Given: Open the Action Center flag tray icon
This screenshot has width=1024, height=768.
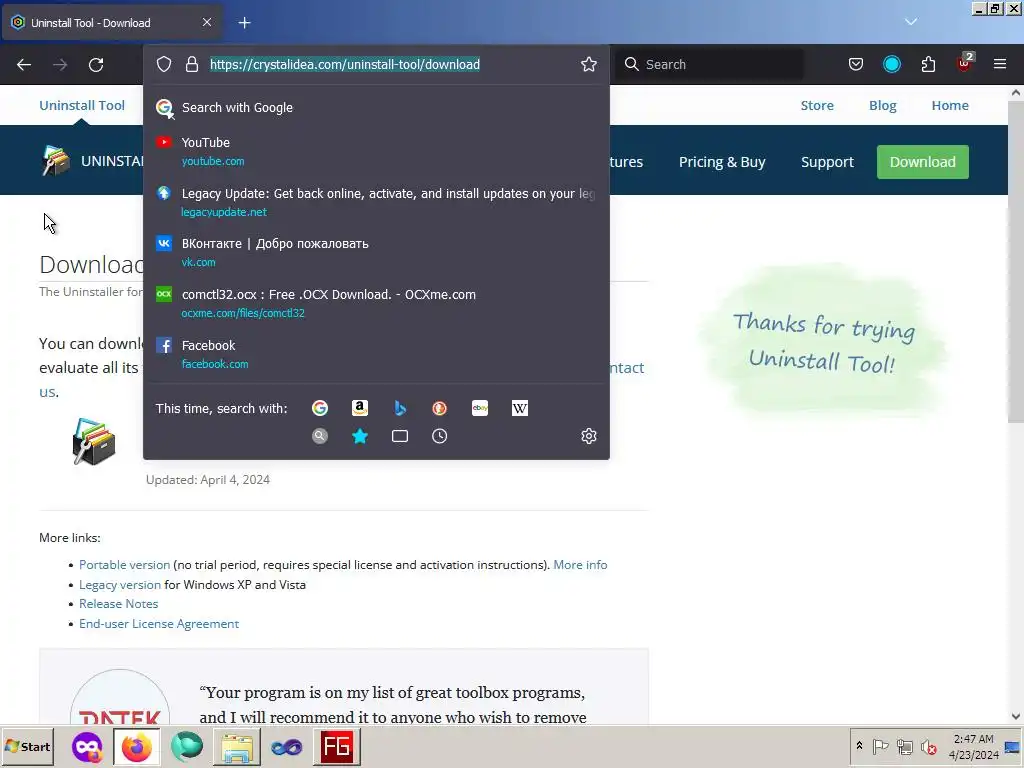Looking at the screenshot, I should point(880,746).
